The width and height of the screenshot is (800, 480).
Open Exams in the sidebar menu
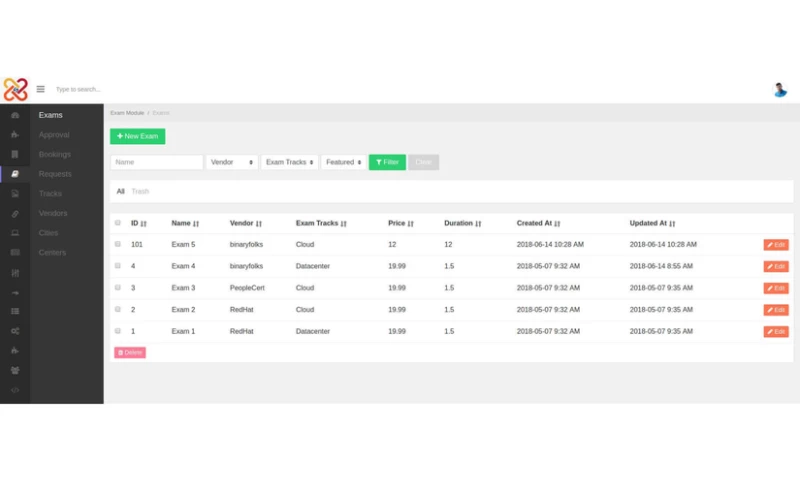point(51,115)
